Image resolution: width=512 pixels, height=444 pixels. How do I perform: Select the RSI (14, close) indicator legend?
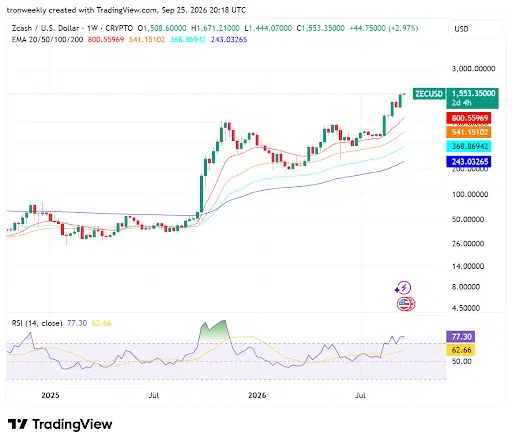(37, 323)
